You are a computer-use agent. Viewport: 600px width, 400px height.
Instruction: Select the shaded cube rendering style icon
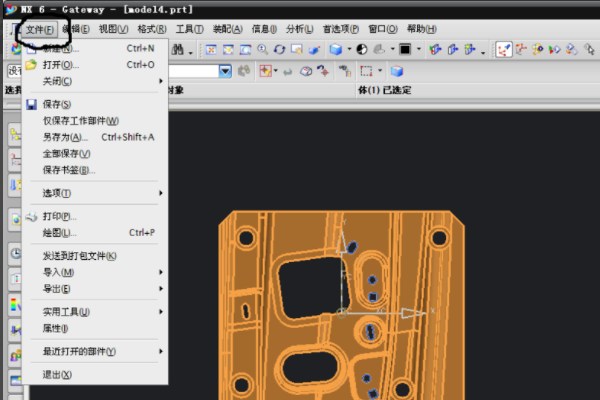pos(335,48)
